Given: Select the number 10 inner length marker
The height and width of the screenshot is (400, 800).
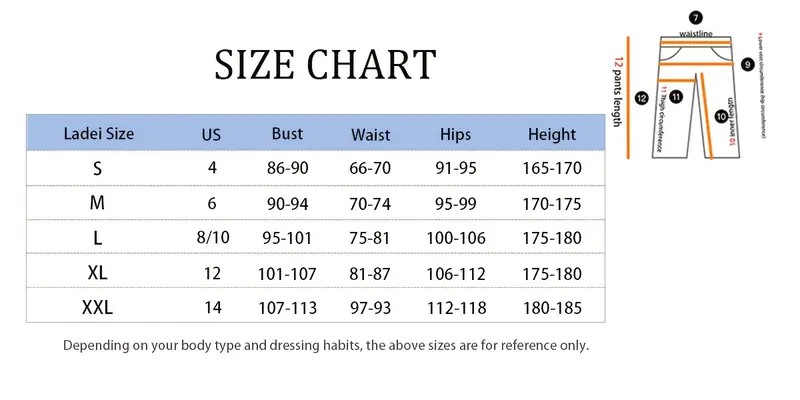Looking at the screenshot, I should coord(722,116).
